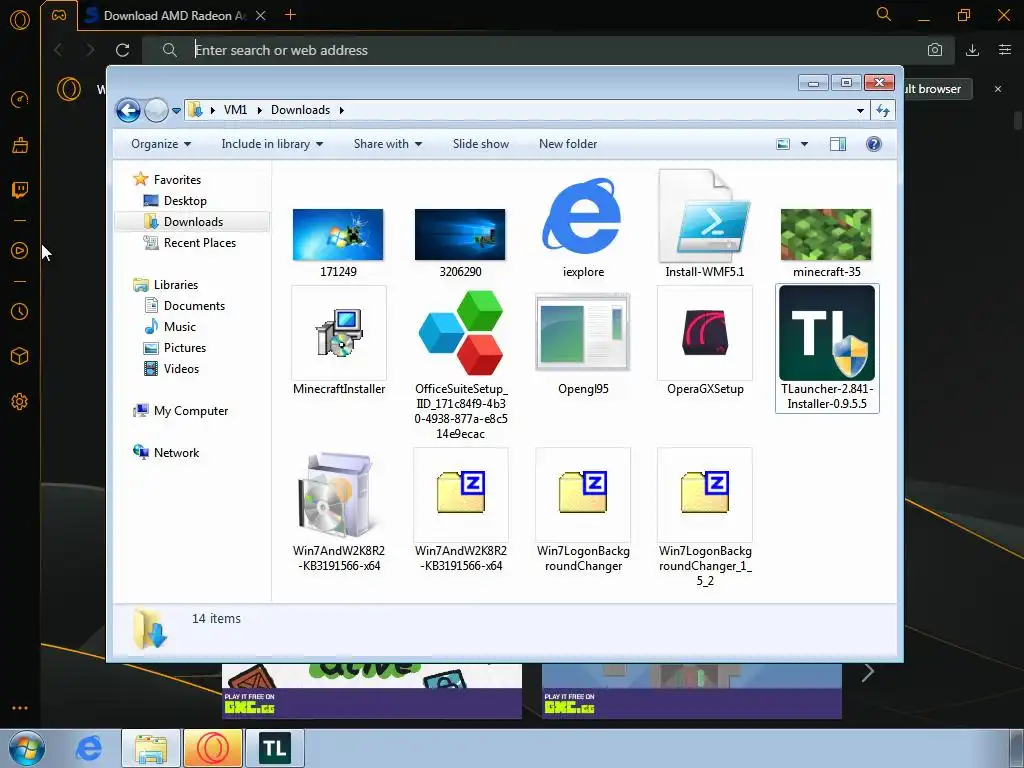This screenshot has height=768, width=1024.
Task: Refresh the Explorer folder view
Action: point(883,110)
